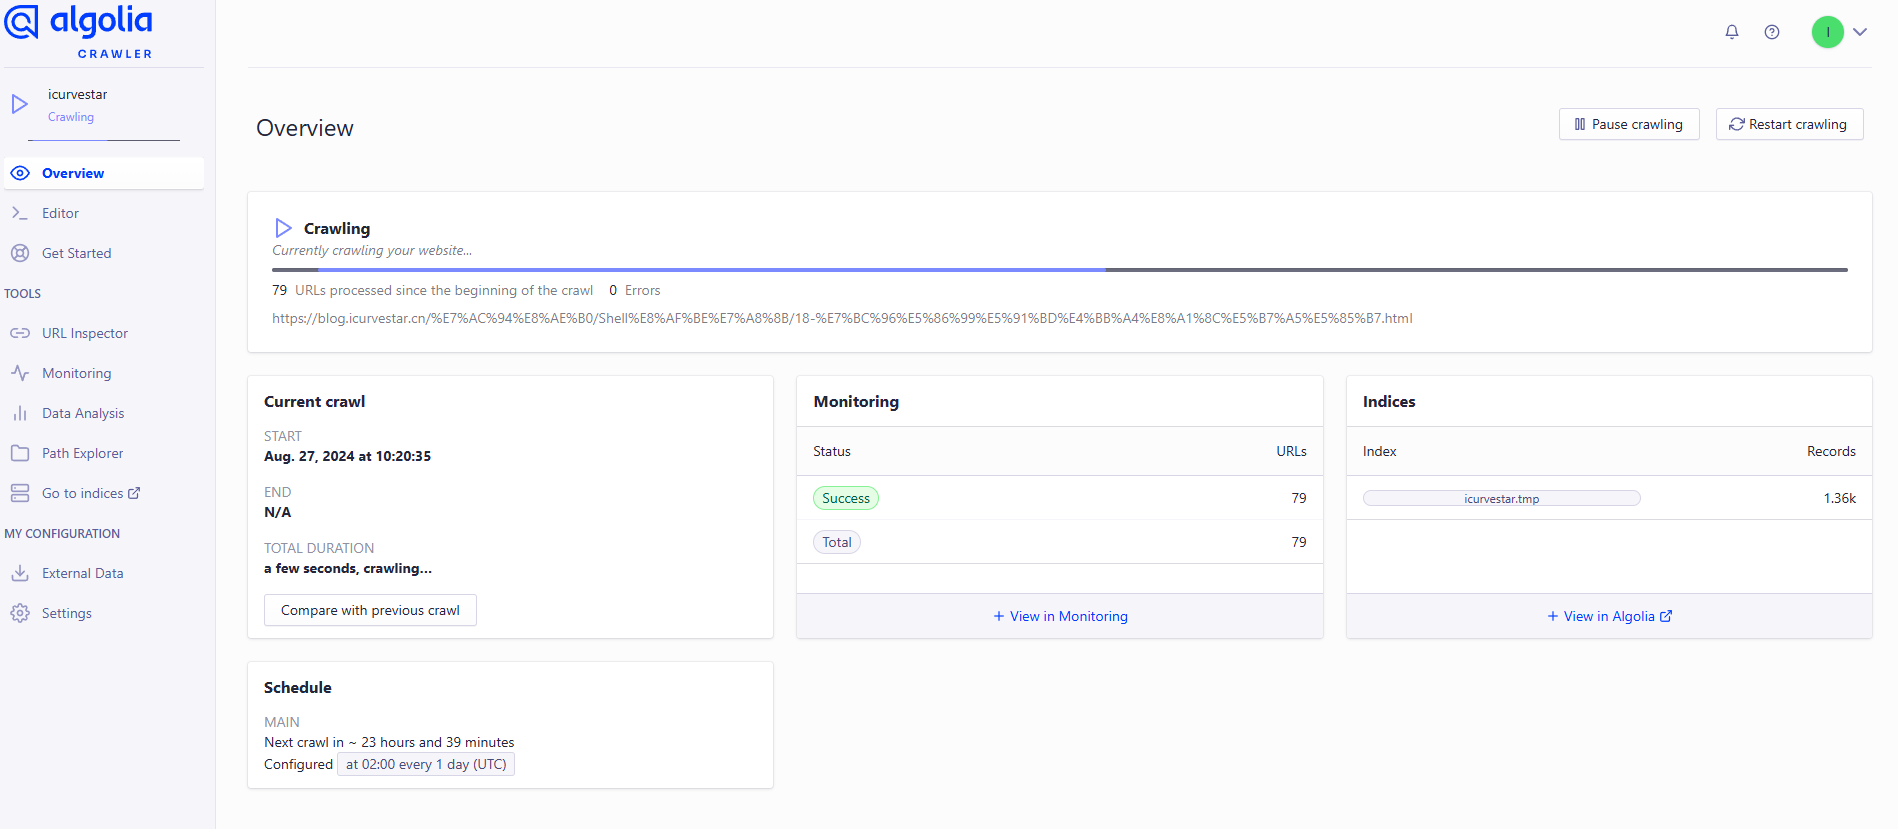Click the Path Explorer folder icon
This screenshot has width=1898, height=829.
pos(20,453)
